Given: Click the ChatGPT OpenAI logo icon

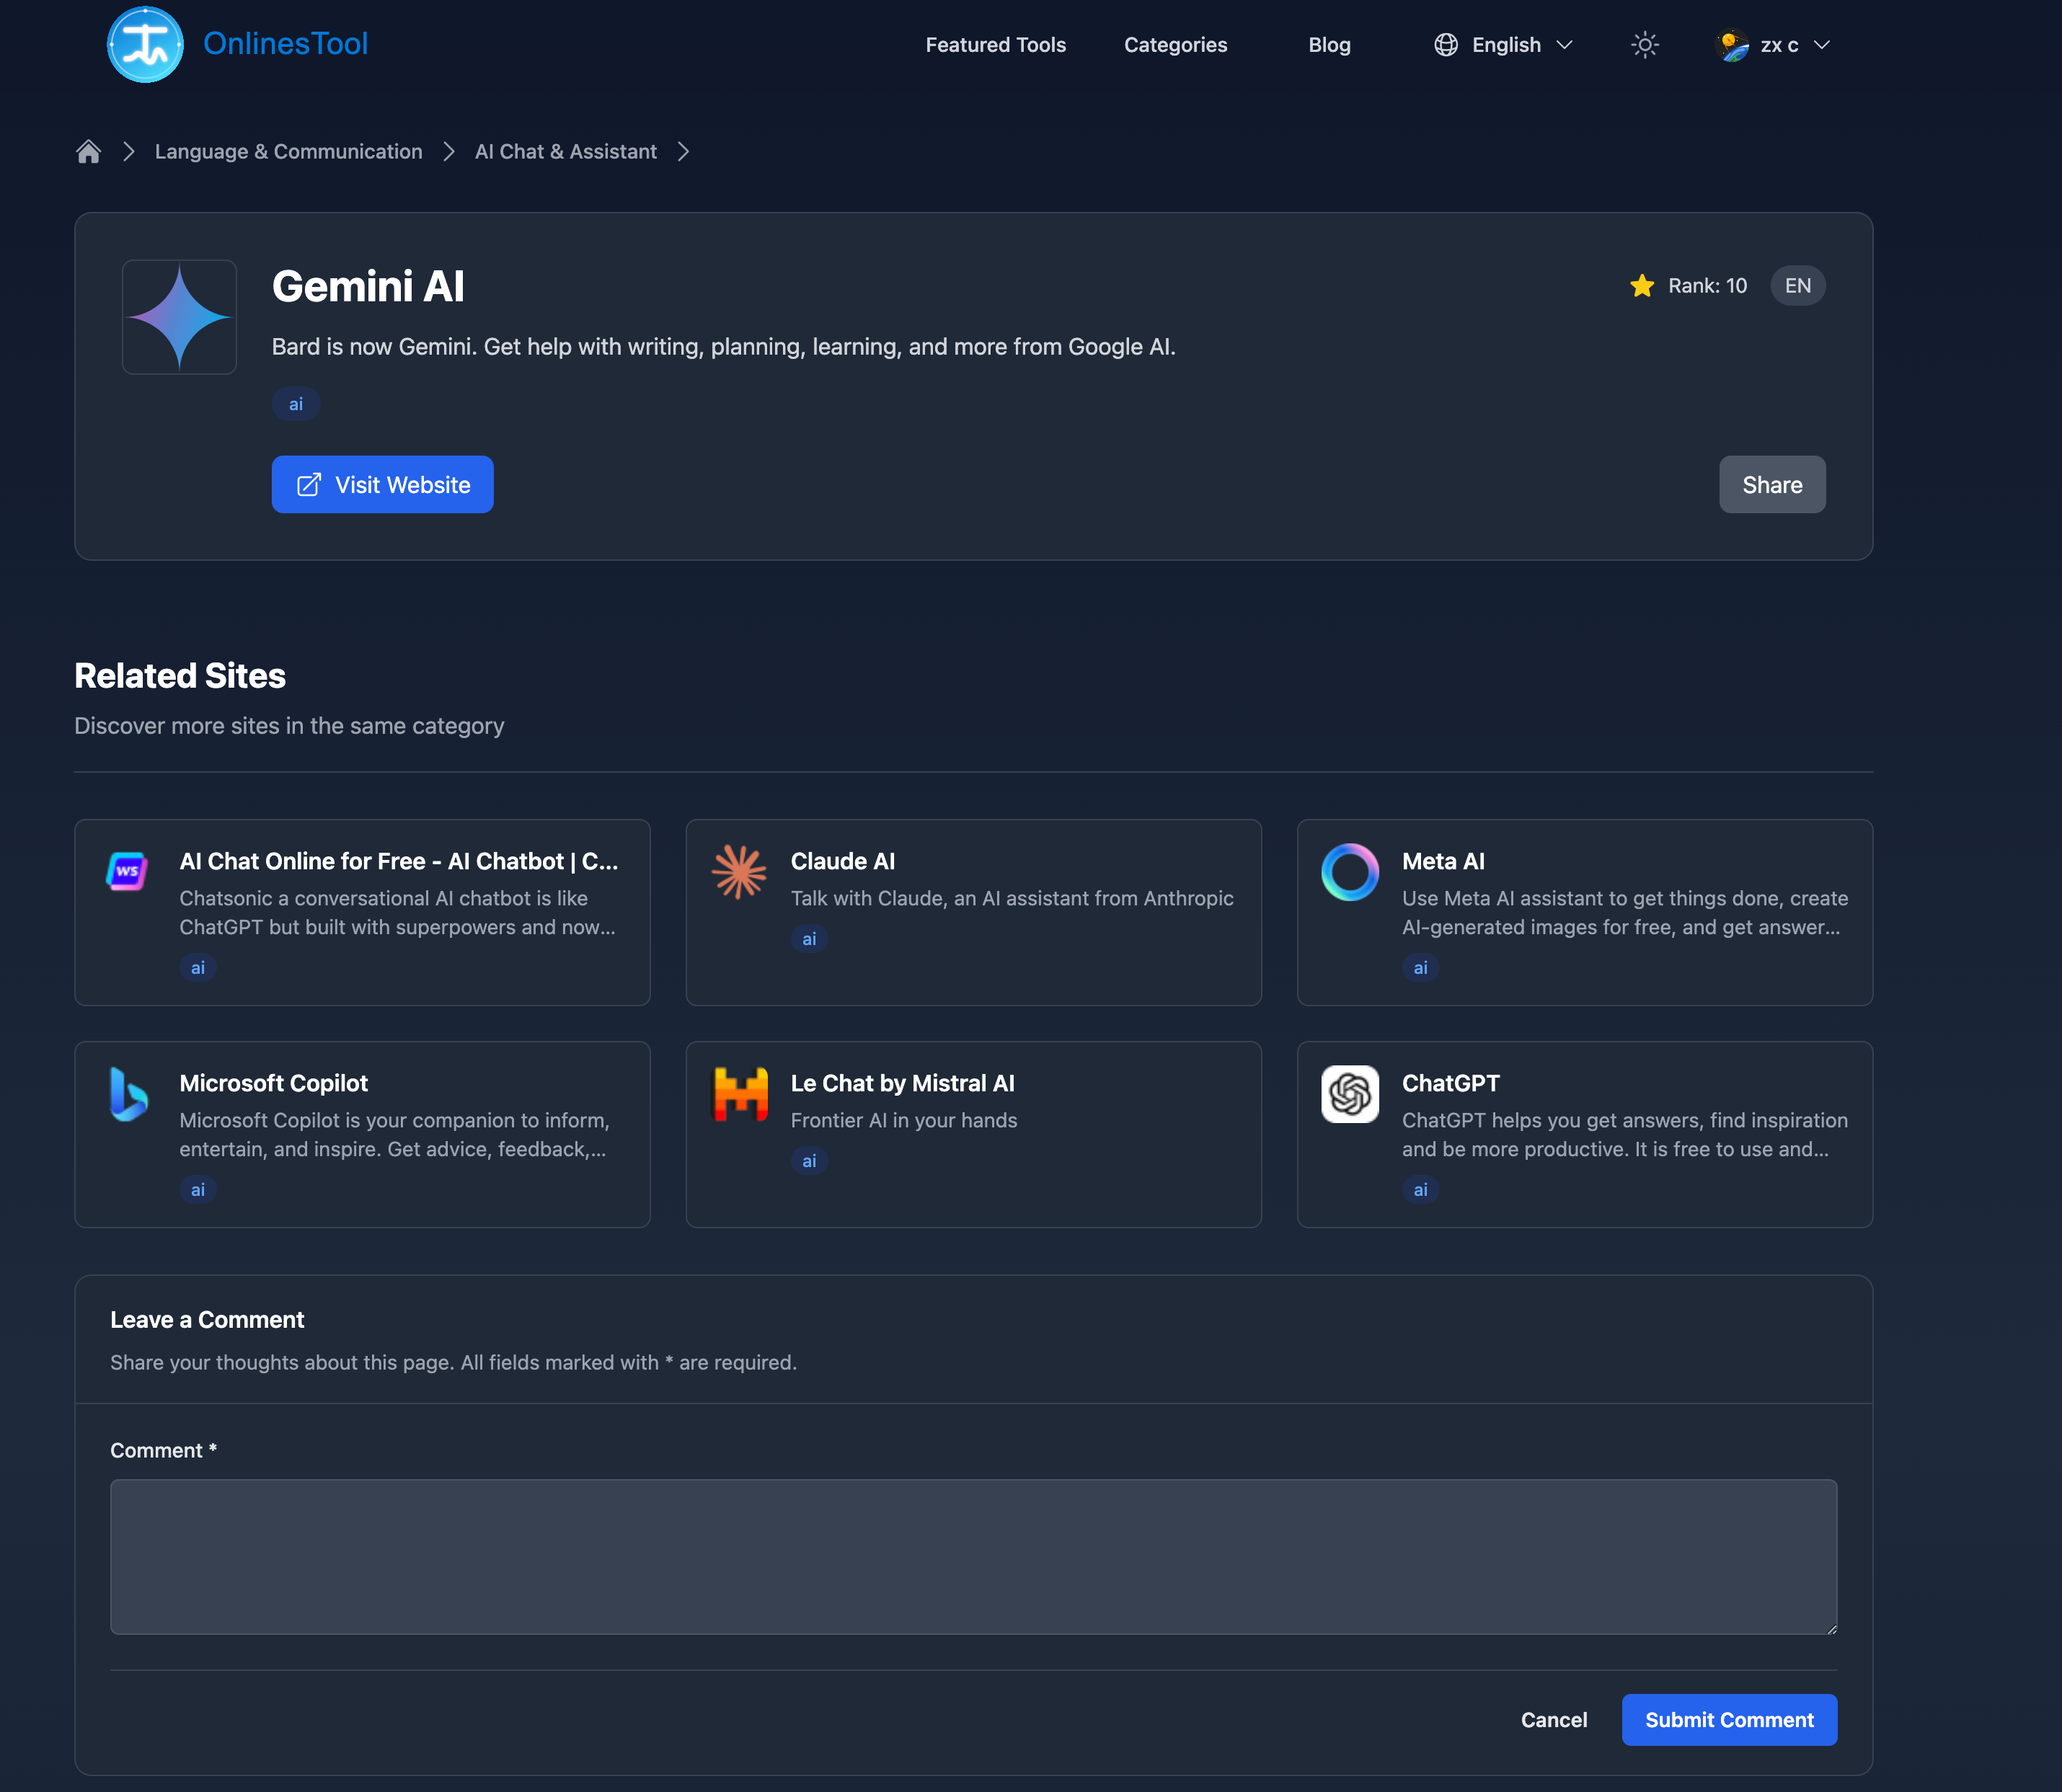Looking at the screenshot, I should coord(1349,1094).
